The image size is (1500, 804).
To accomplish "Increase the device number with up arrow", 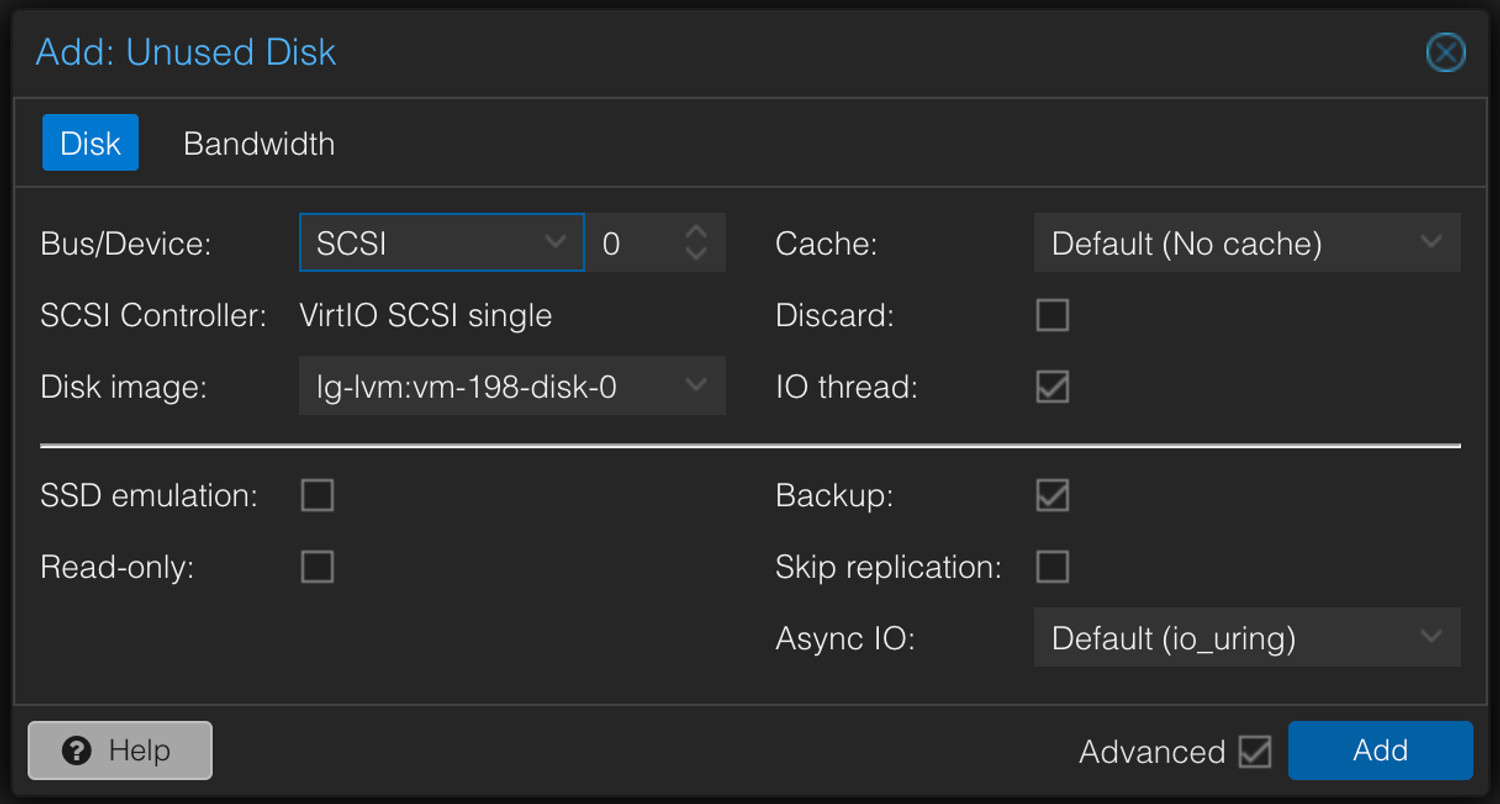I will [696, 233].
